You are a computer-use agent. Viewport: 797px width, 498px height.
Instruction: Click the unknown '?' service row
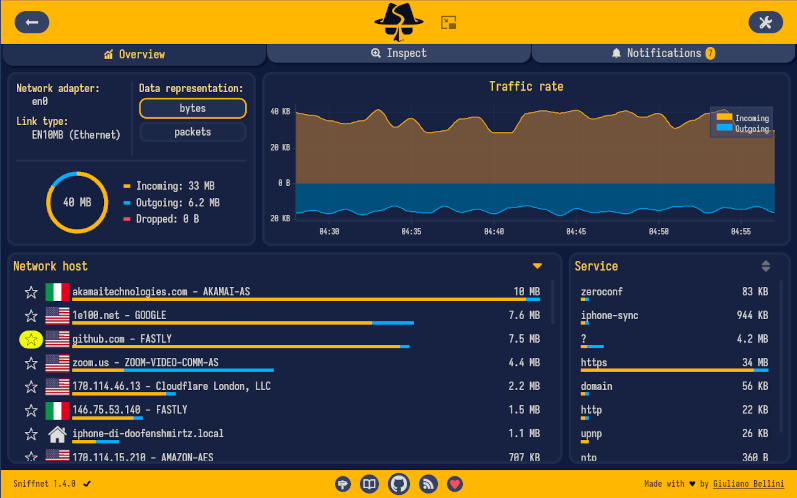[x=675, y=339]
